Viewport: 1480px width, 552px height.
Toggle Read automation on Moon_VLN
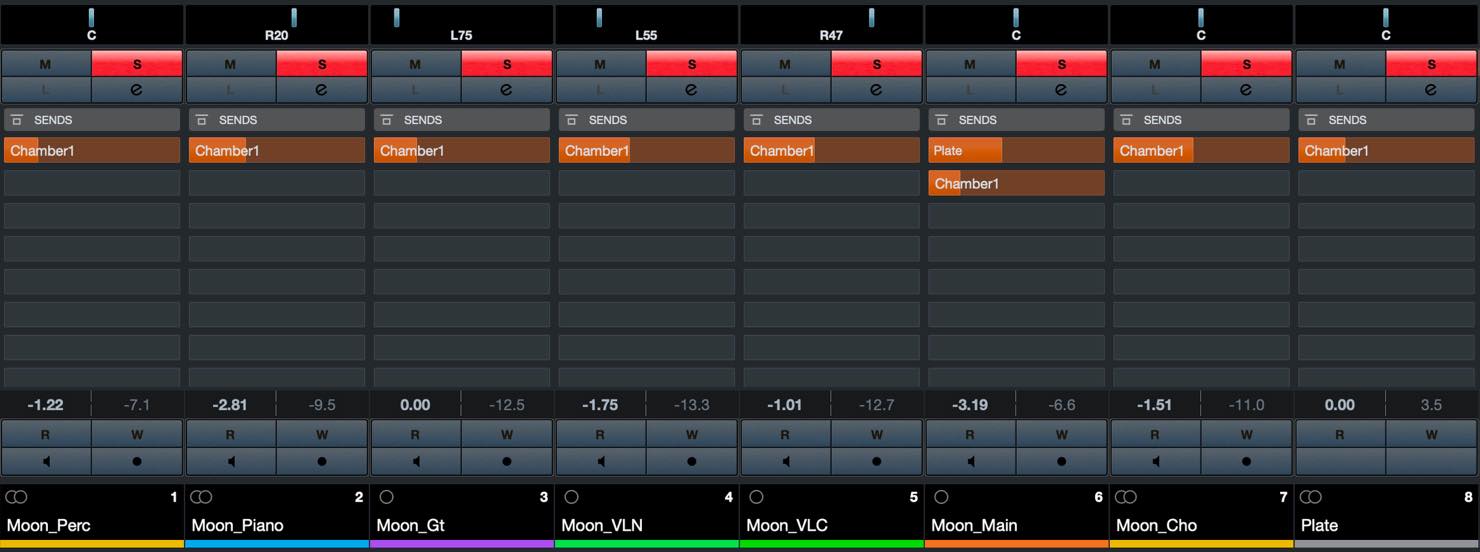pos(601,434)
